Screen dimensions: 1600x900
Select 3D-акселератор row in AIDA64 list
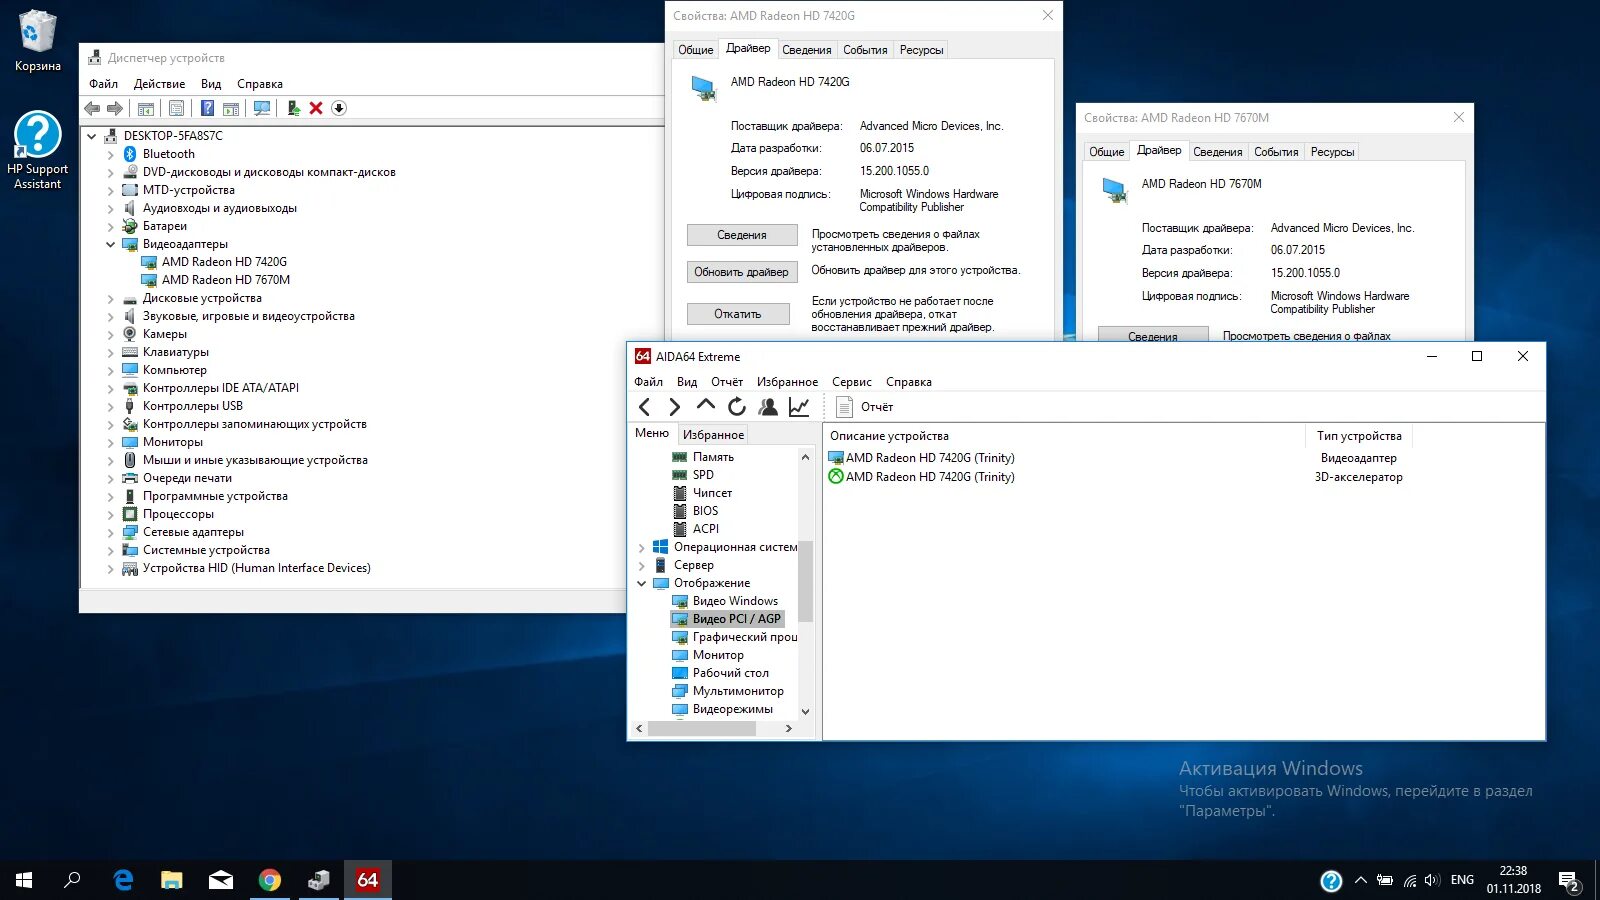click(1184, 477)
